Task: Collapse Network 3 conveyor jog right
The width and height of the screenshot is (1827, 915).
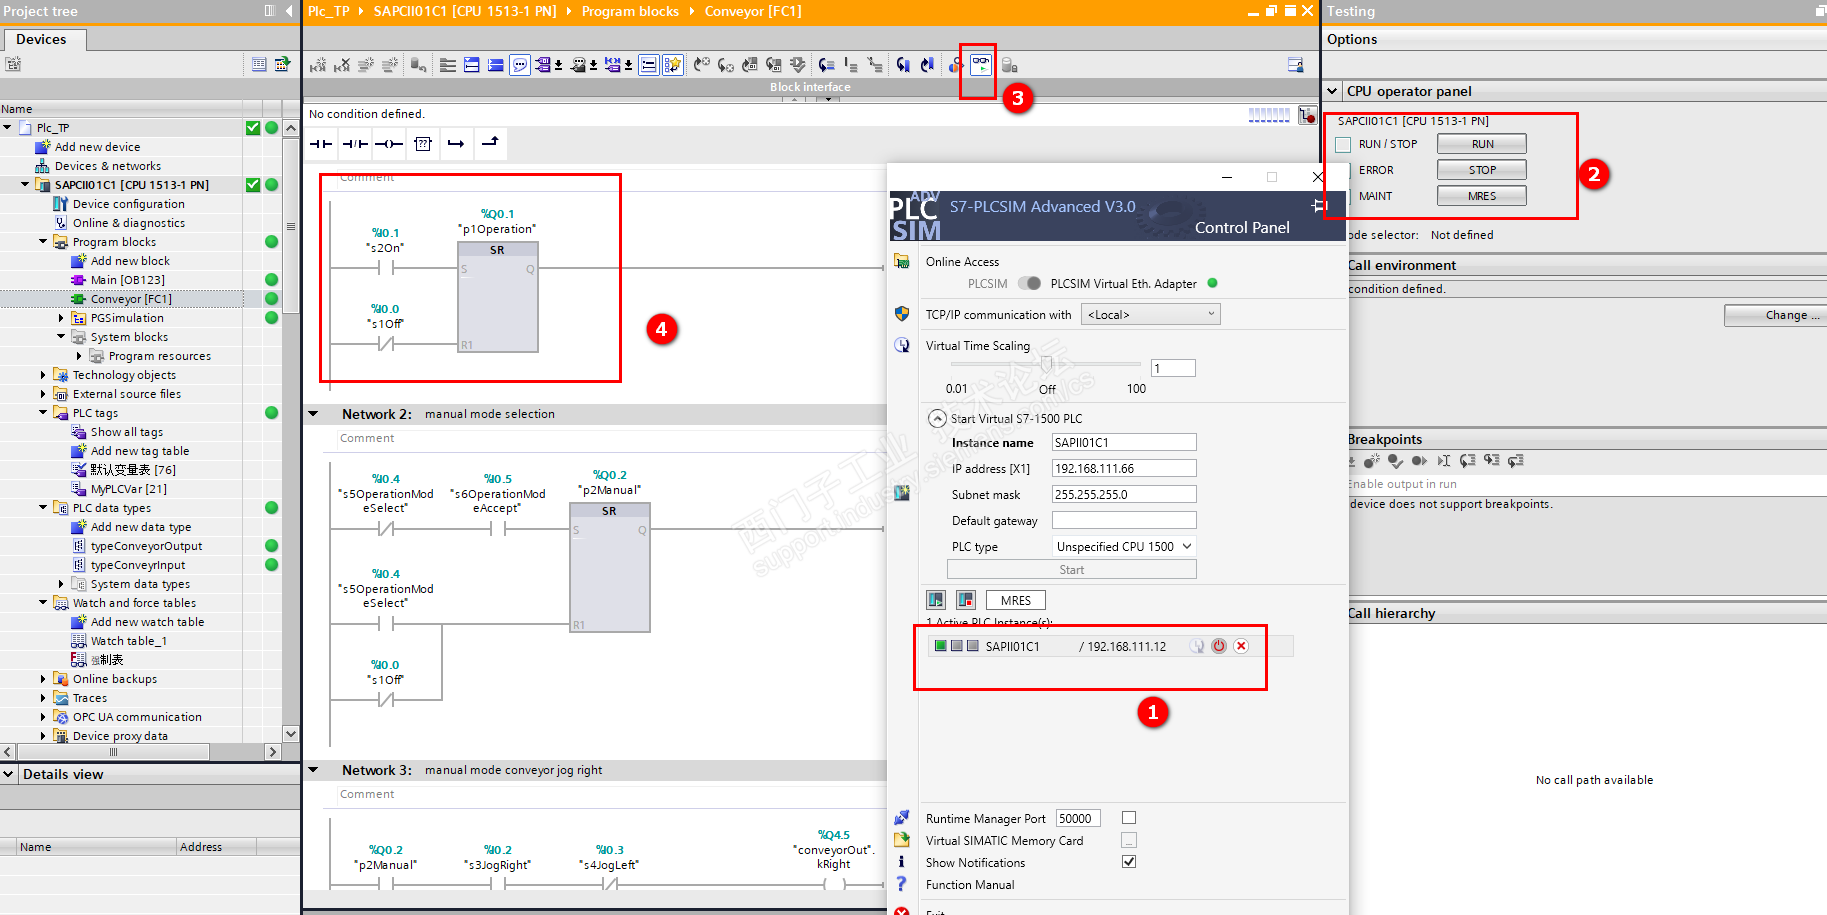Action: [313, 770]
